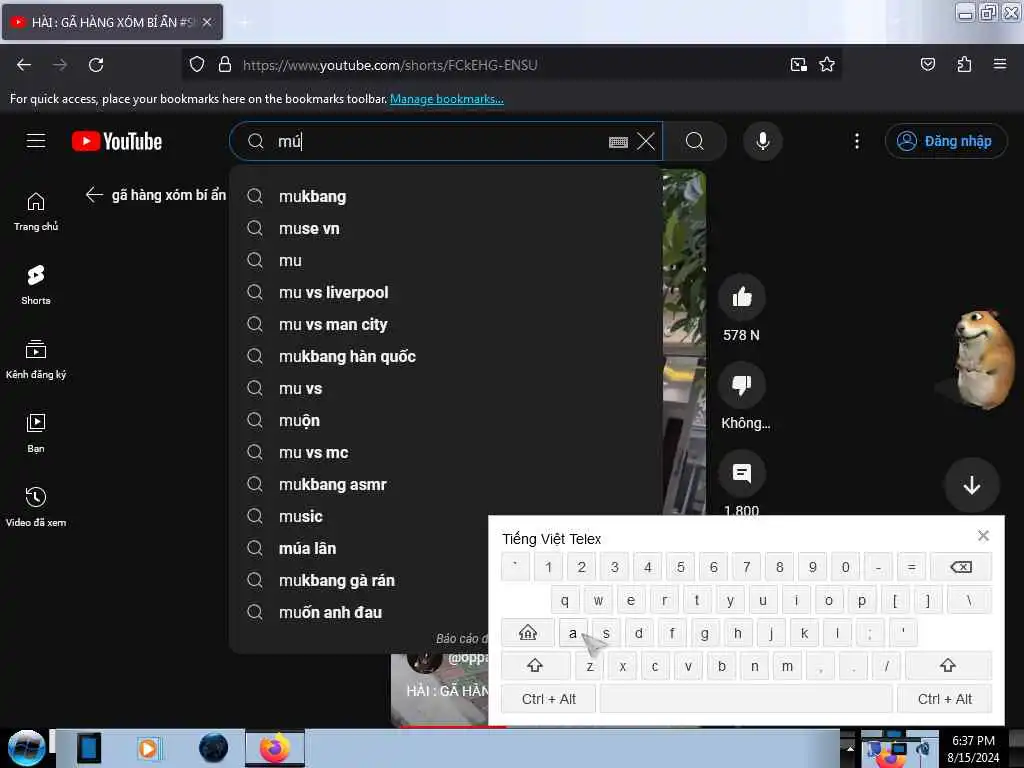
Task: Toggle the left Shift key on virtual keyboard
Action: click(x=535, y=665)
